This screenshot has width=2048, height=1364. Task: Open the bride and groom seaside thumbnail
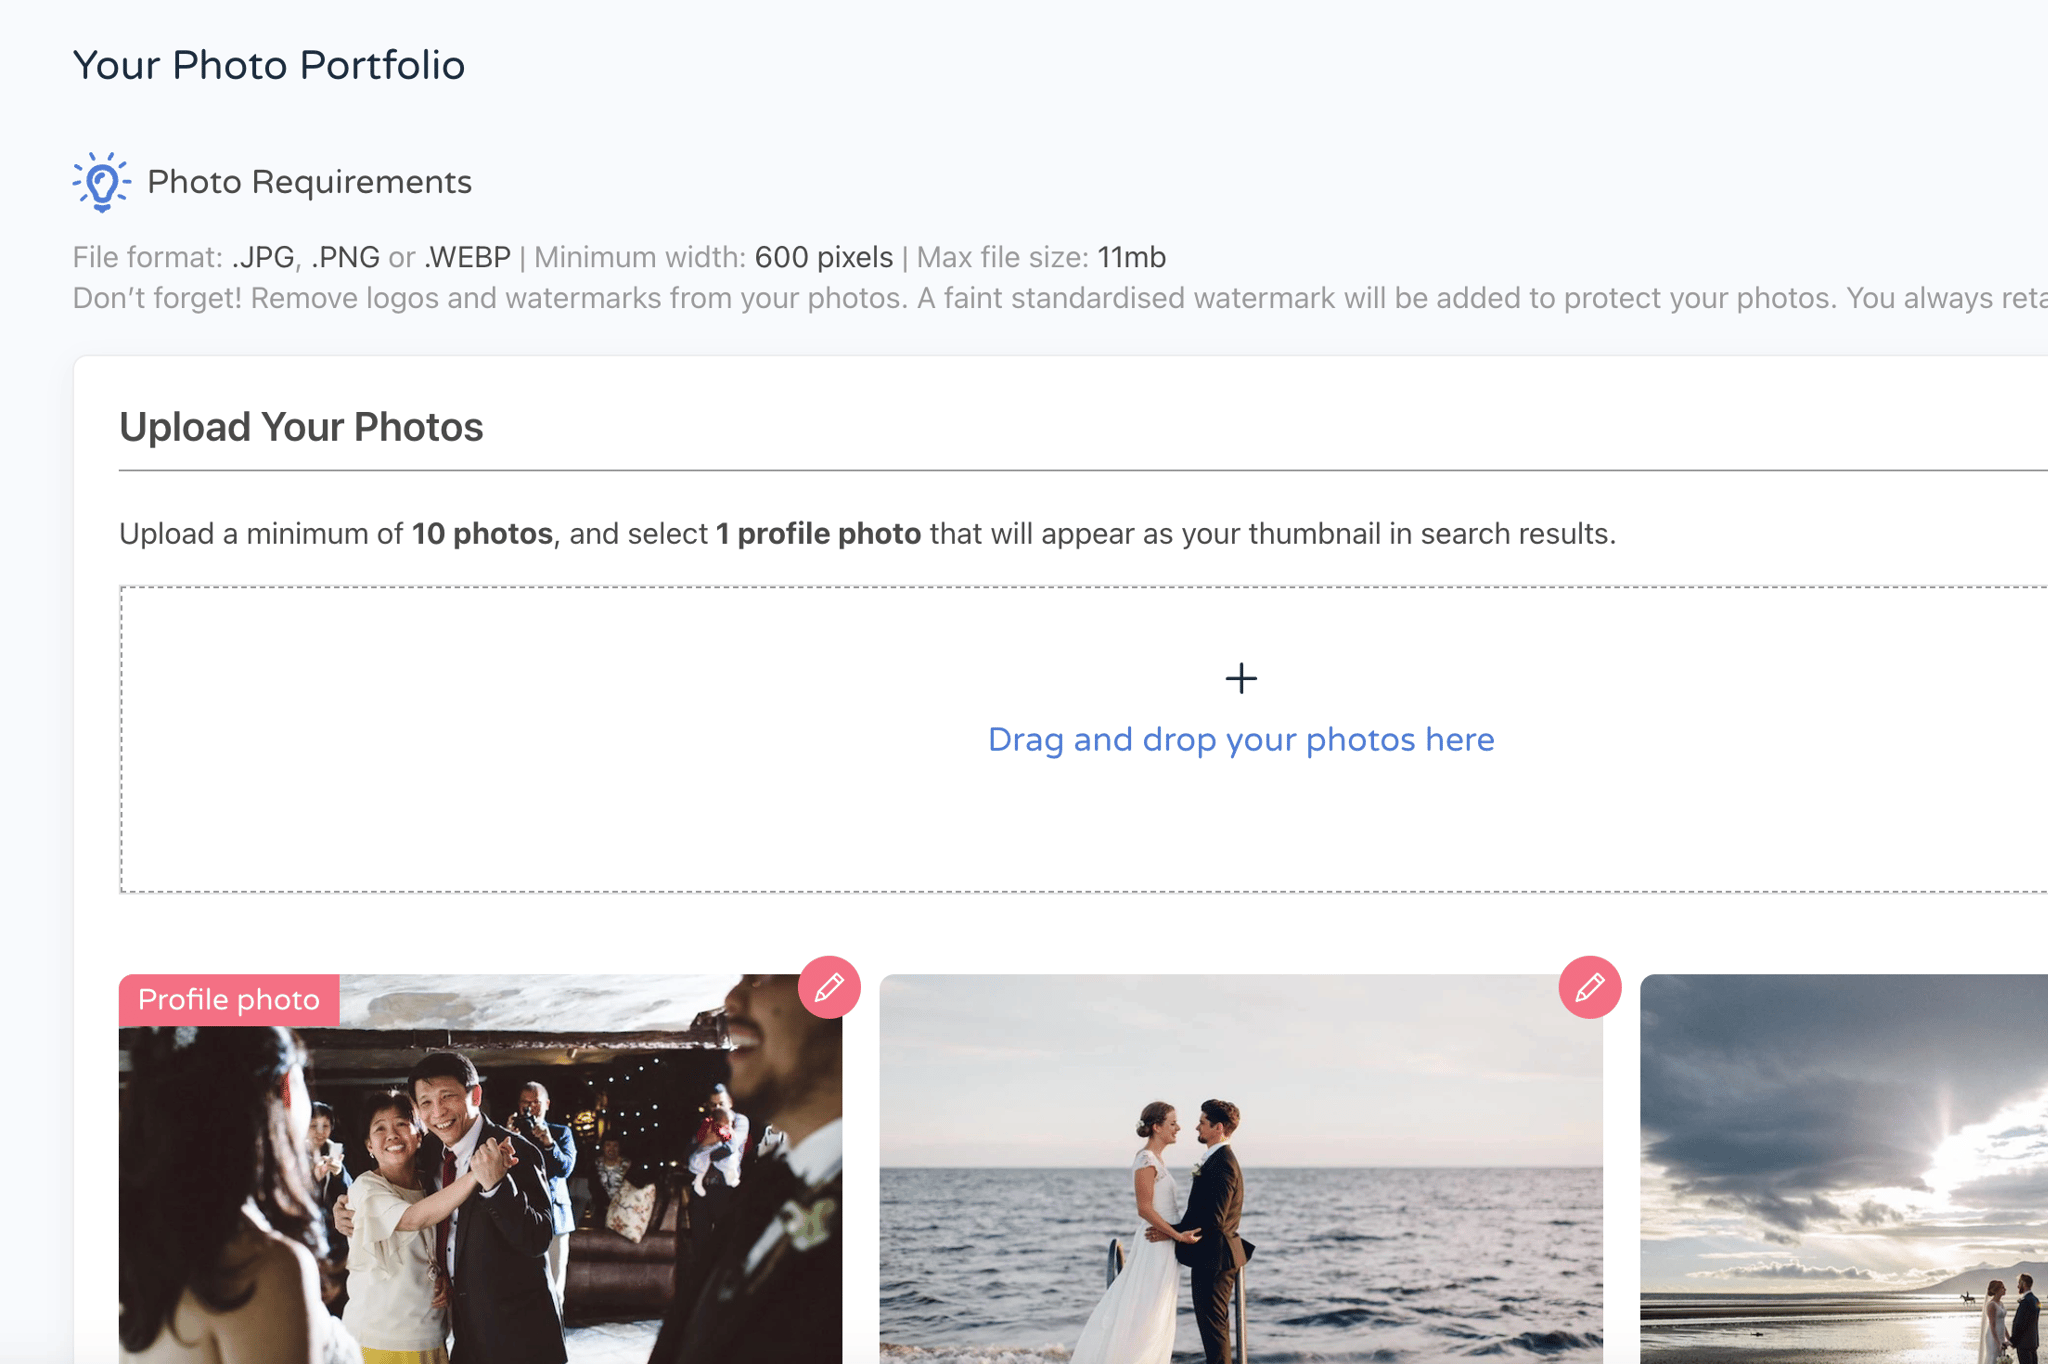point(1241,1170)
